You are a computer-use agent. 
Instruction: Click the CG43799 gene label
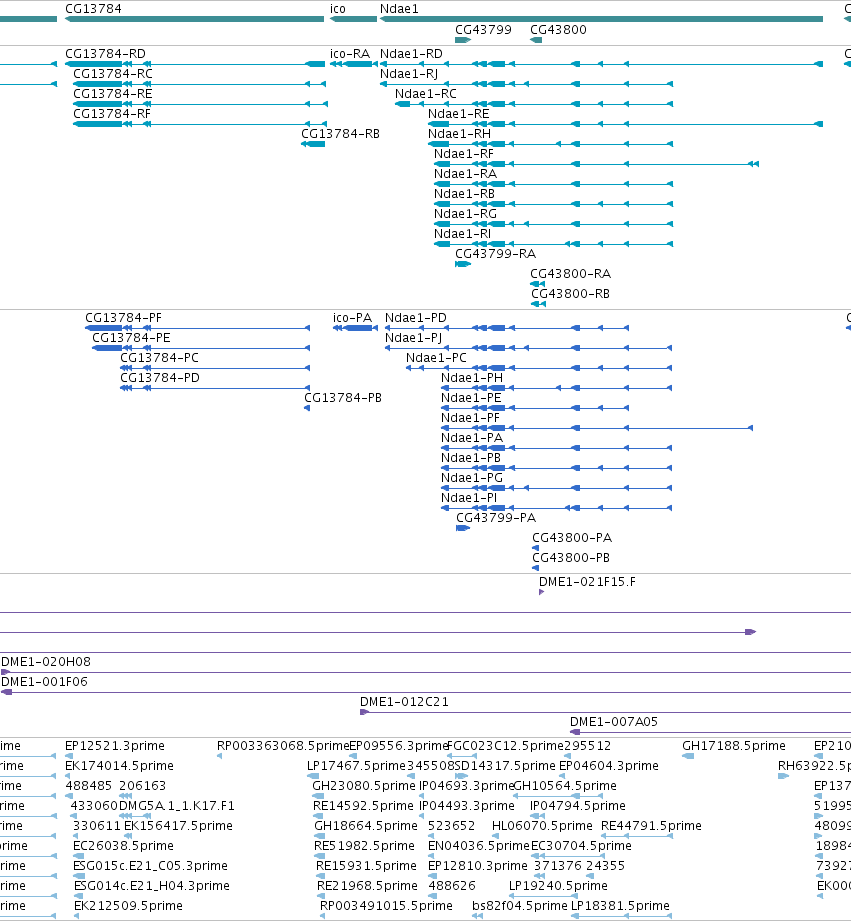pyautogui.click(x=483, y=29)
